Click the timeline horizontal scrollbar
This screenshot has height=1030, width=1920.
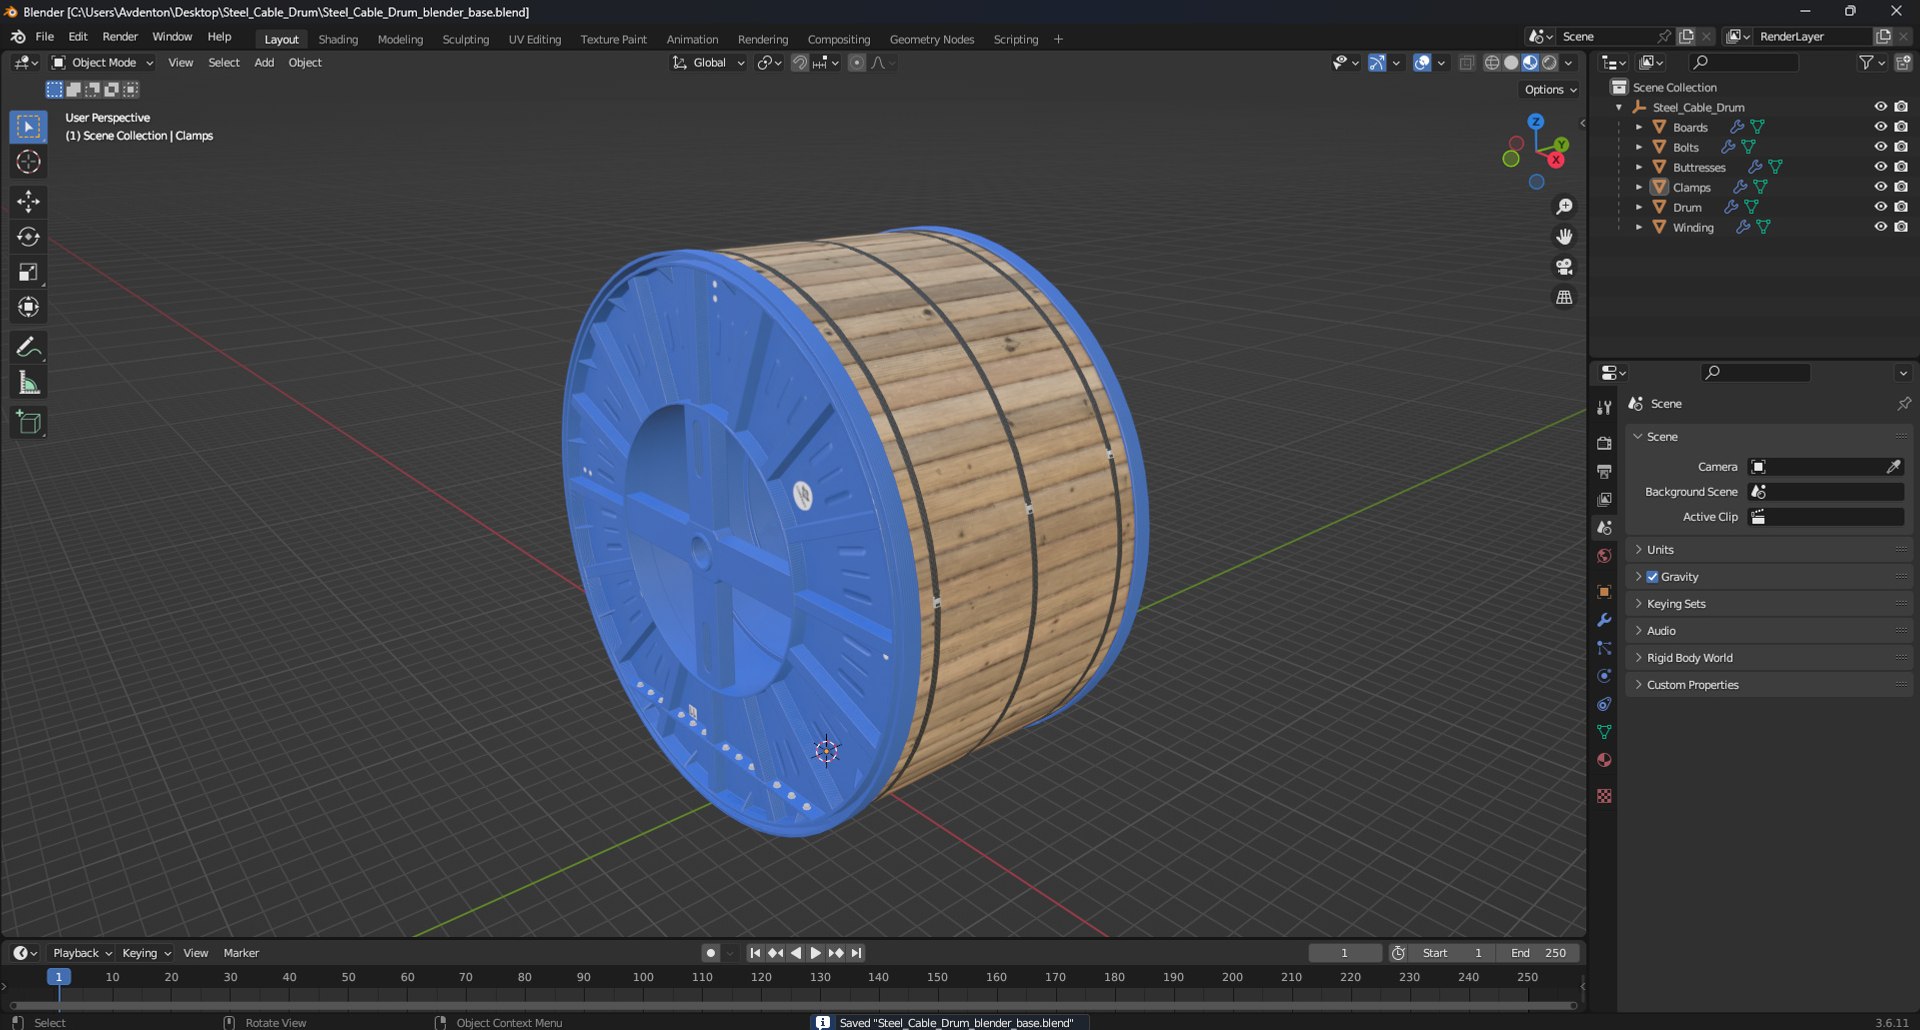793,1006
